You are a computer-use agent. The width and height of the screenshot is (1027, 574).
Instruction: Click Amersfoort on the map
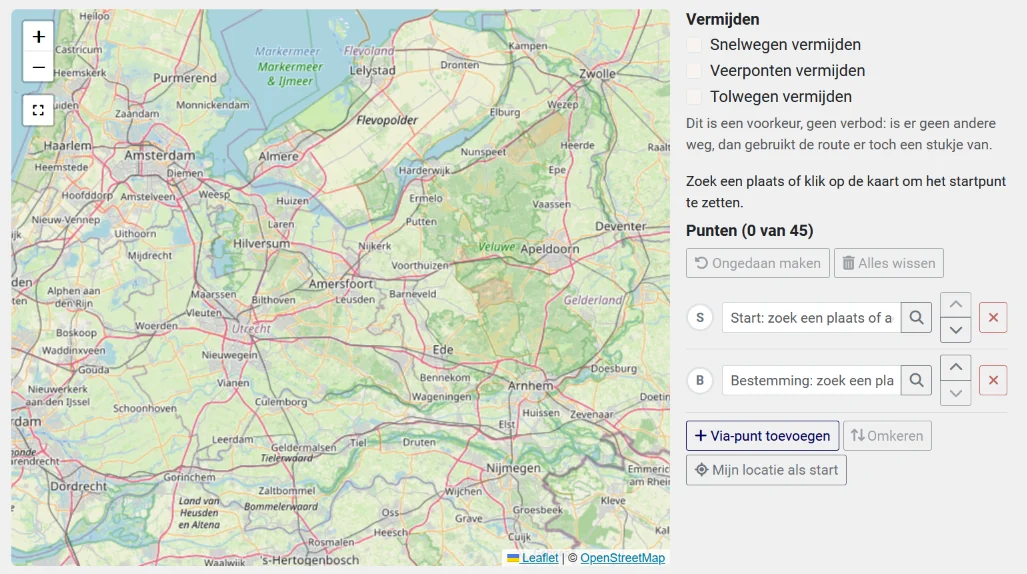pos(341,284)
